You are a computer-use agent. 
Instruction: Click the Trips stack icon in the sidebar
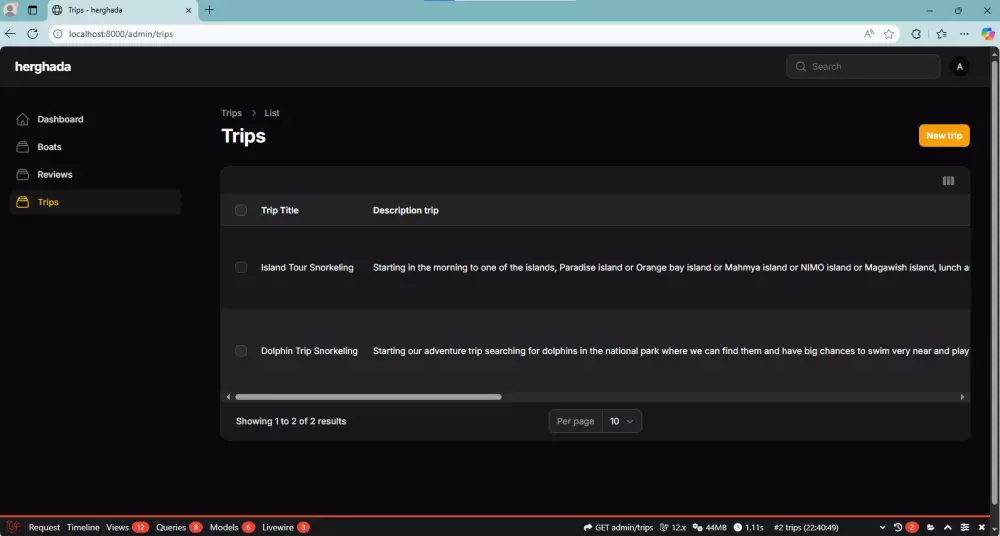pyautogui.click(x=22, y=202)
